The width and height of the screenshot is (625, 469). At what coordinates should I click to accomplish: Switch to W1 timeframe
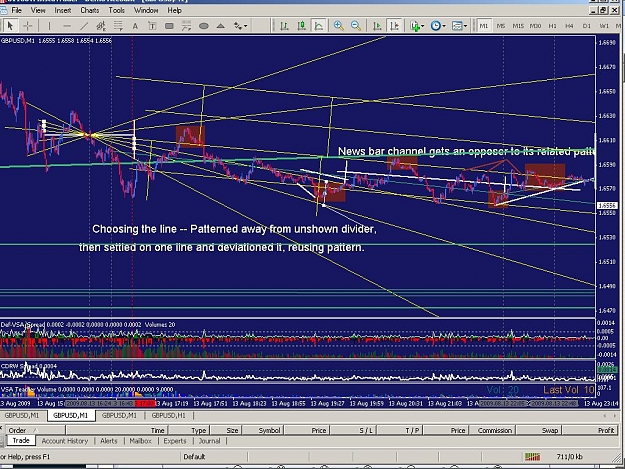604,26
